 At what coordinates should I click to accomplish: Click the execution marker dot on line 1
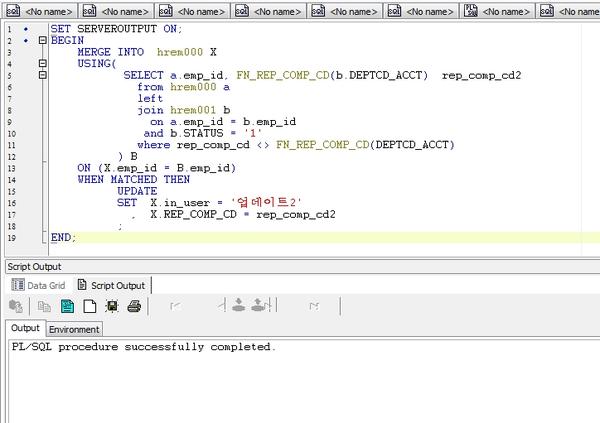click(x=26, y=29)
